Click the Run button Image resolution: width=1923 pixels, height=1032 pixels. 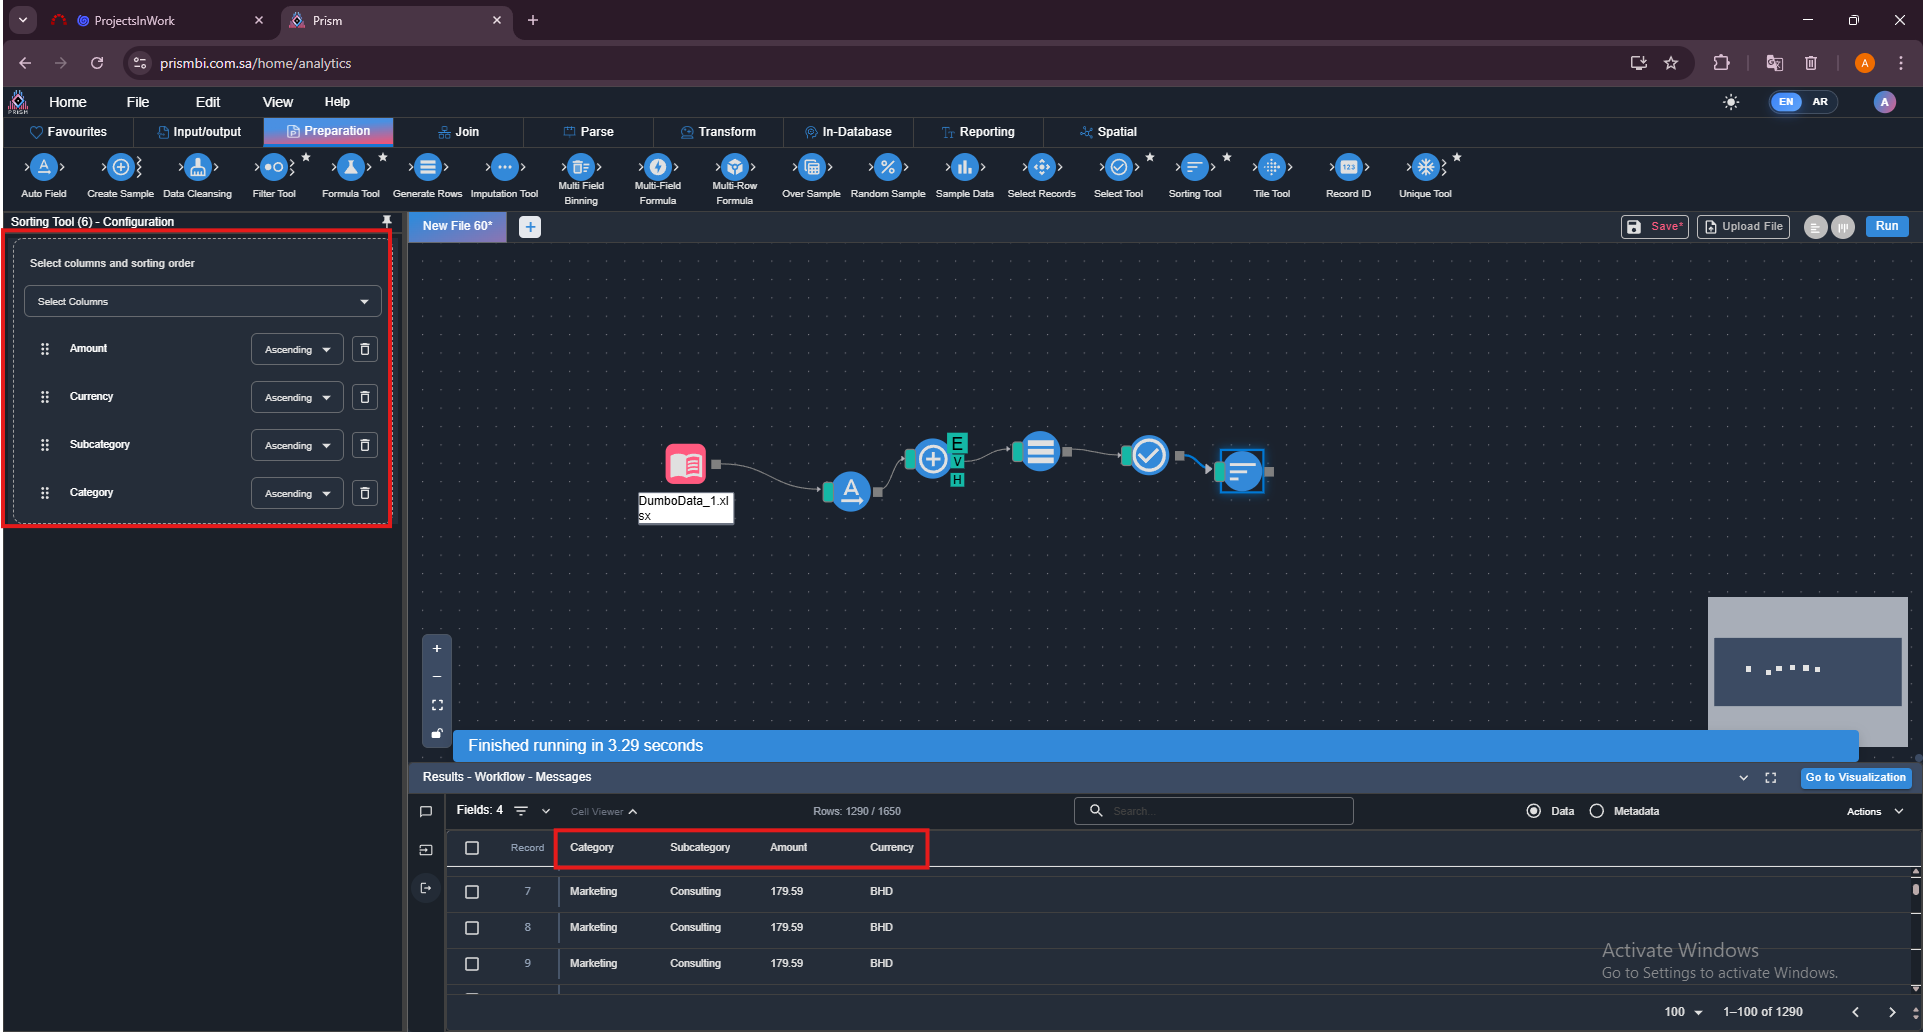coord(1886,226)
